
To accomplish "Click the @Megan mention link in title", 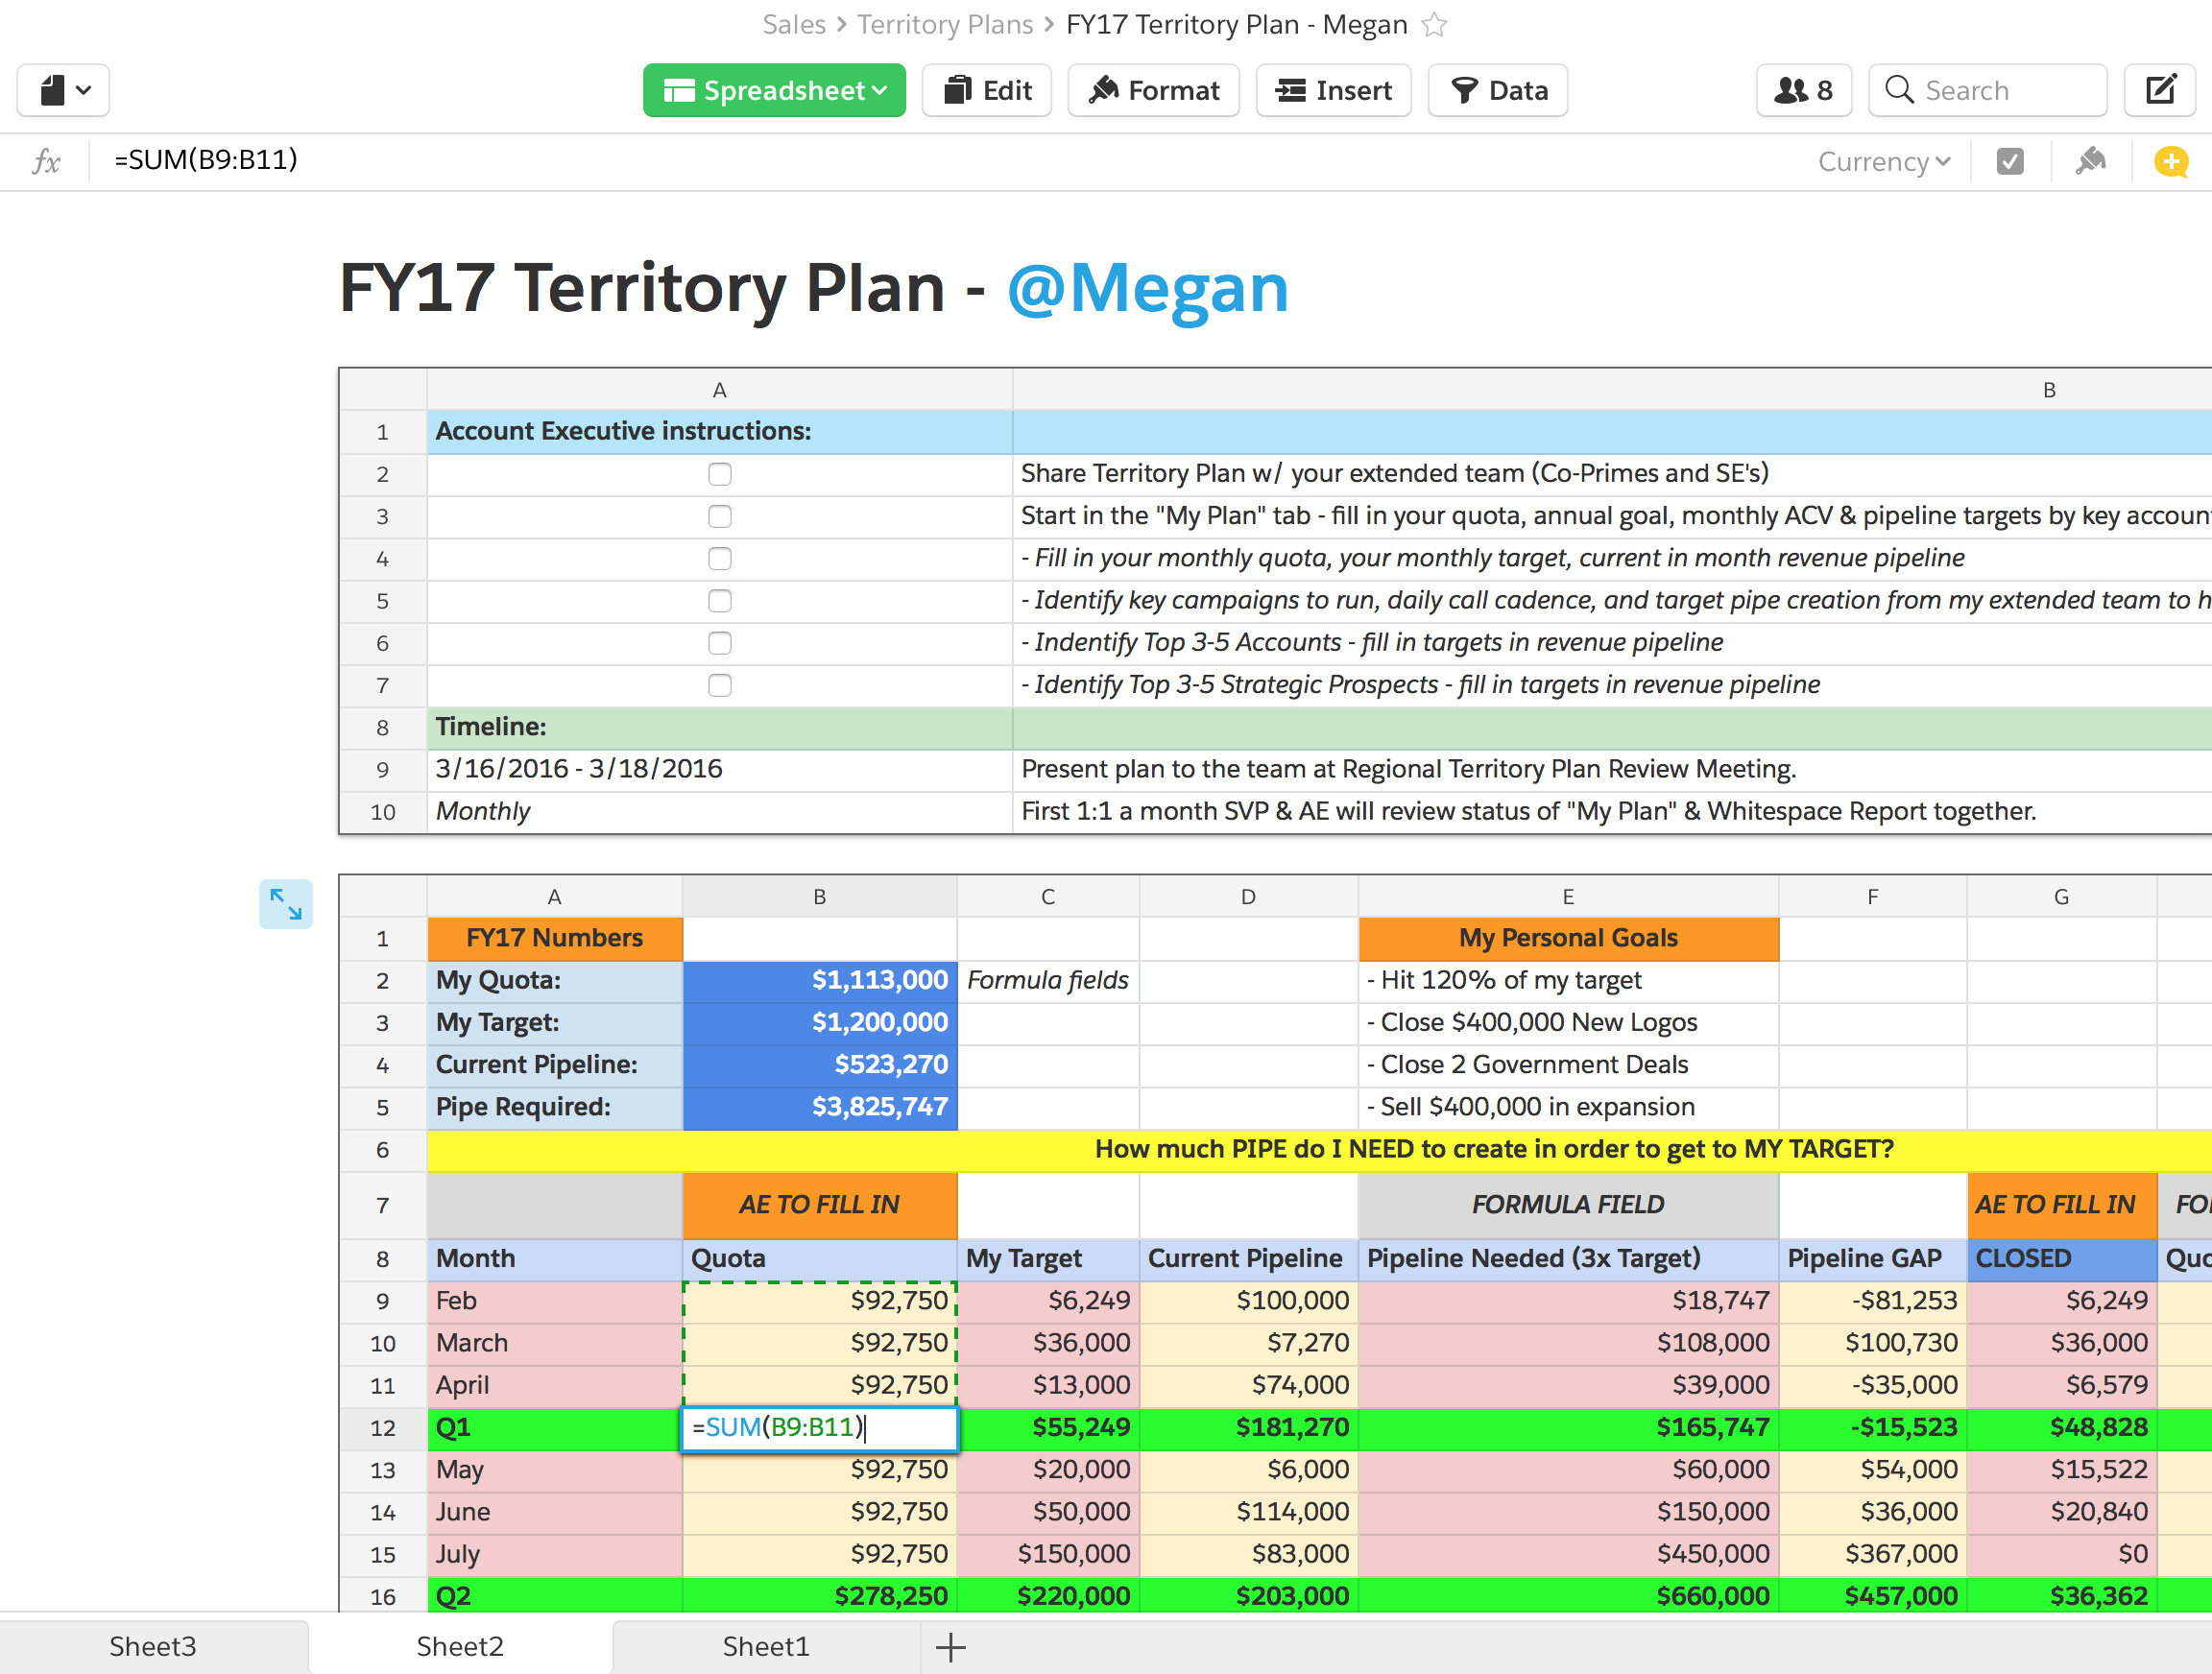I will point(1147,288).
